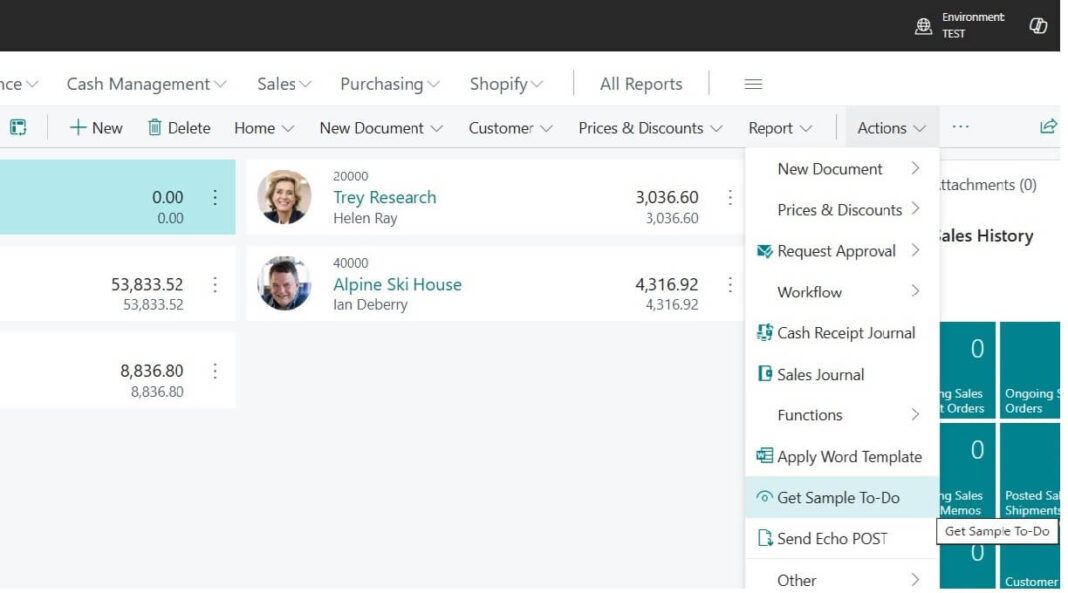Image resolution: width=1068 pixels, height=593 pixels.
Task: Click the share icon at toolbar right
Action: pyautogui.click(x=1048, y=127)
